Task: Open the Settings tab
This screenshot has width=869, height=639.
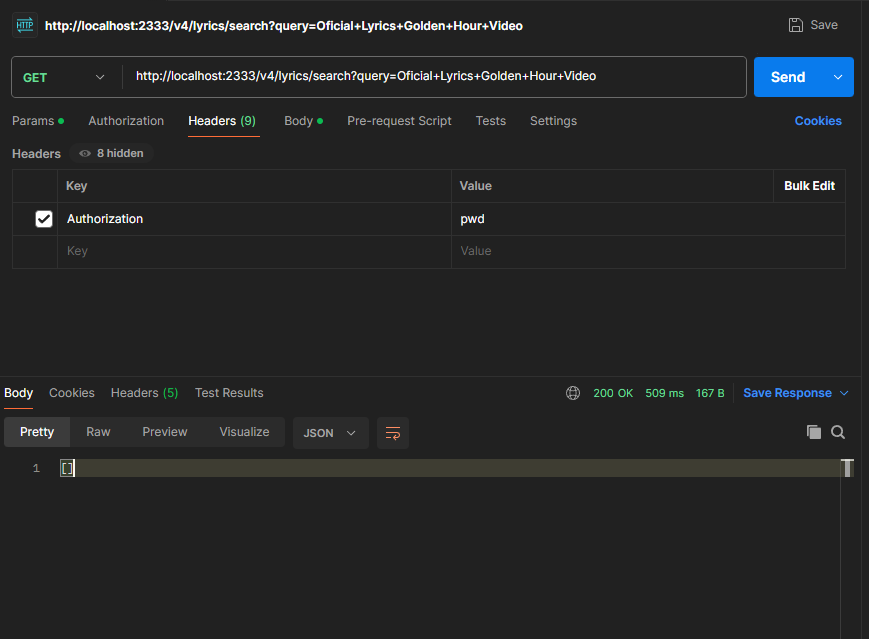Action: (x=553, y=121)
